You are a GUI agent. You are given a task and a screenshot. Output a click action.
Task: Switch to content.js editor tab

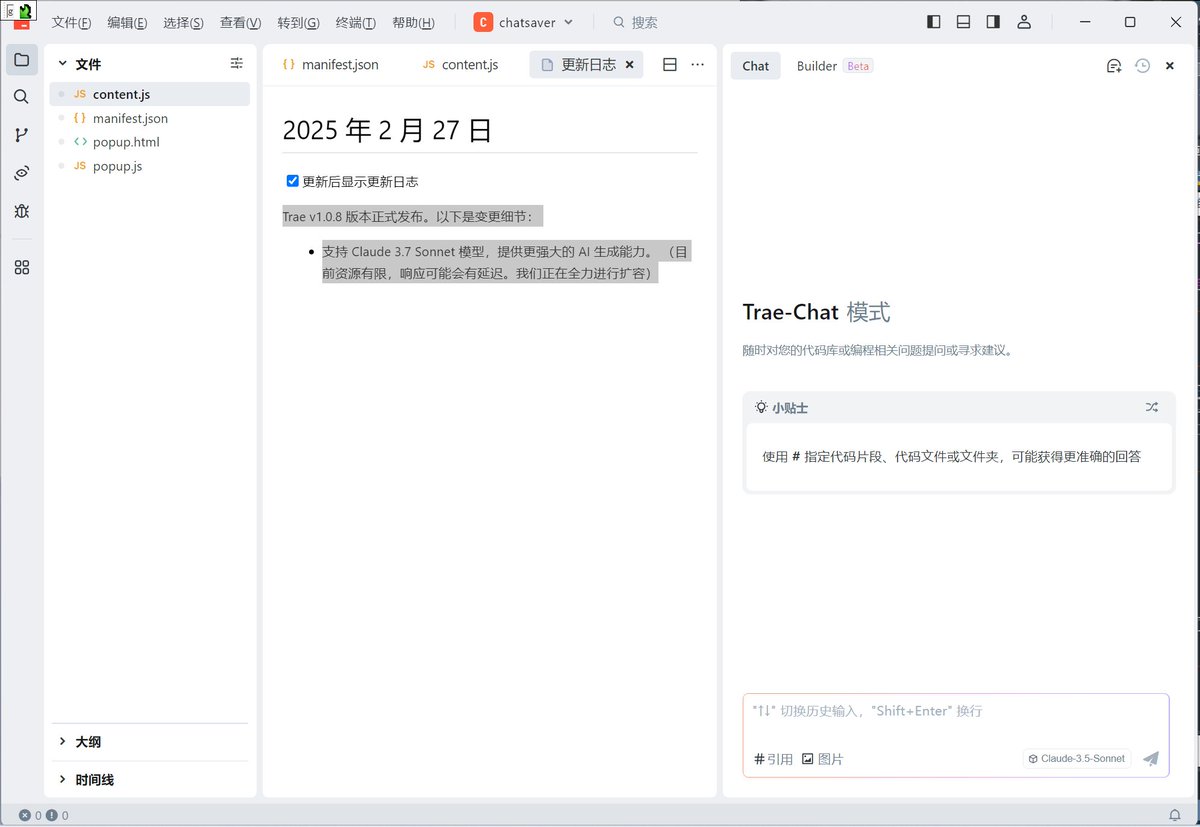pos(460,64)
